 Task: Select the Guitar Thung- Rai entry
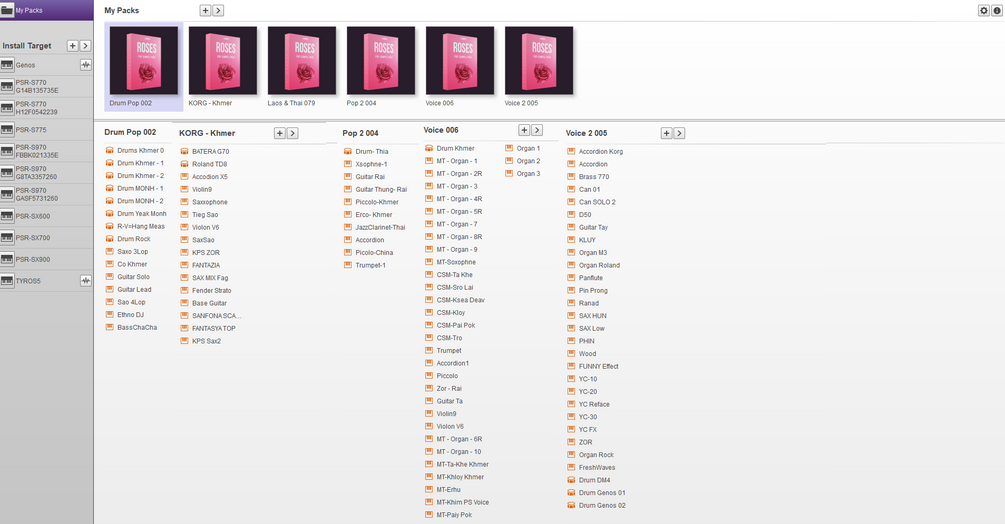(381, 190)
